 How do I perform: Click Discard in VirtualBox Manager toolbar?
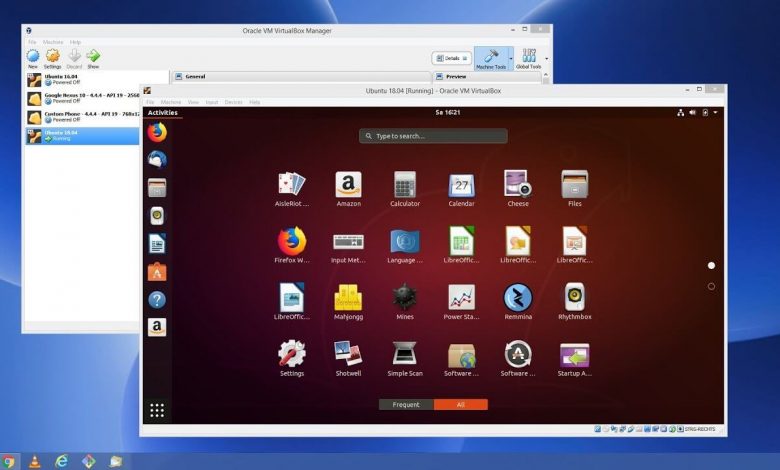[x=74, y=59]
